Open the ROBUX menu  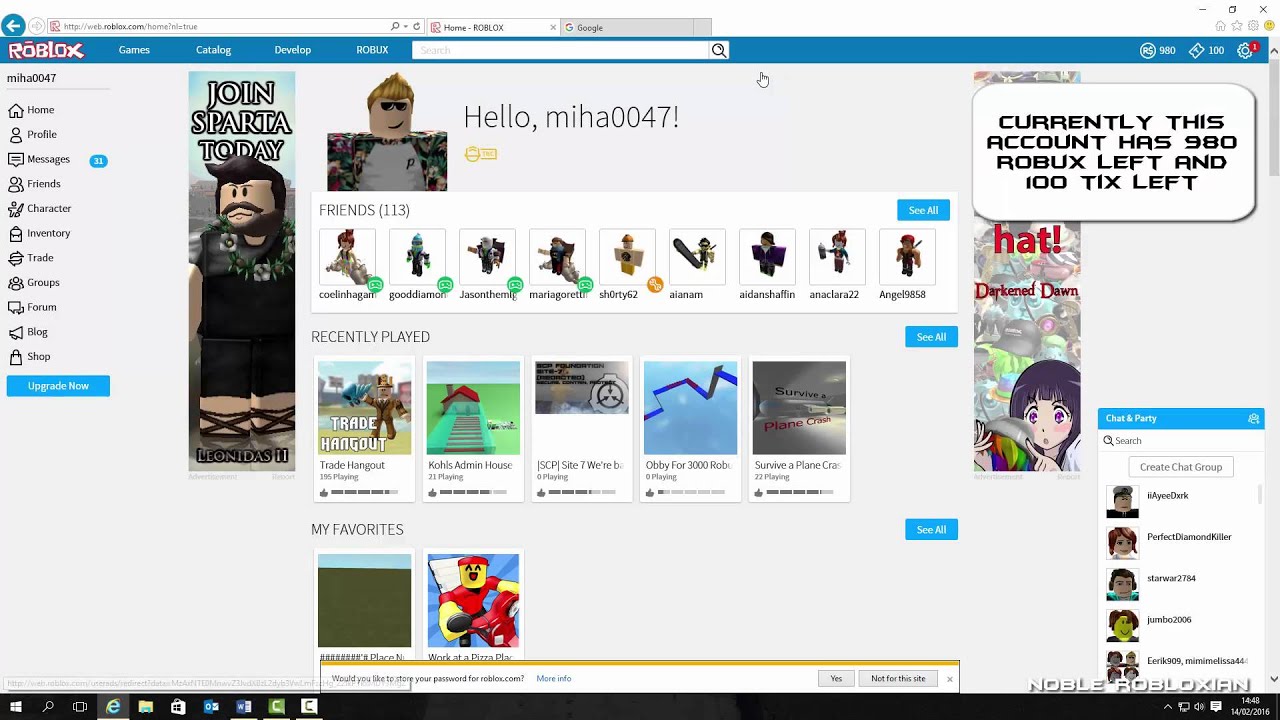pos(372,50)
